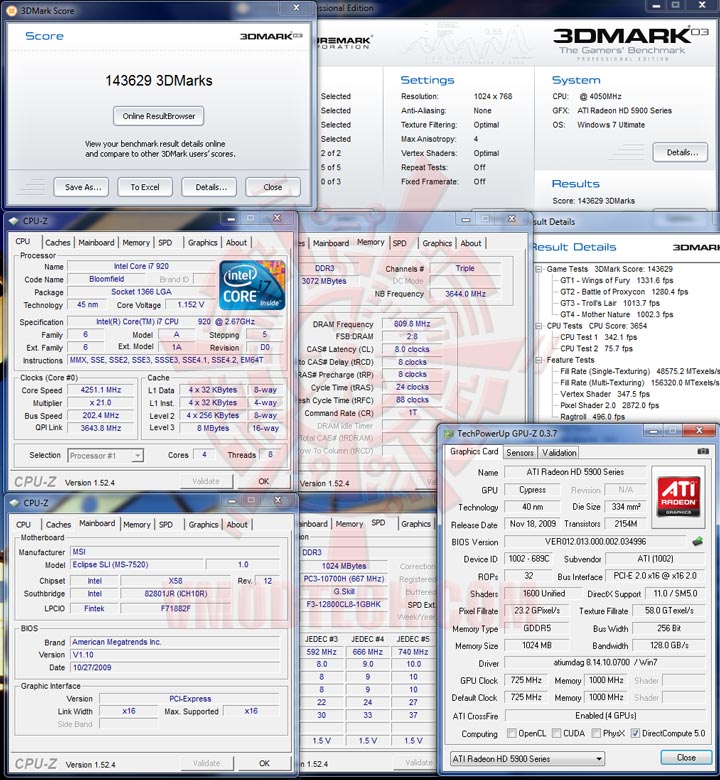Click the F3-12800CL8-1GBHK part number

[x=343, y=604]
